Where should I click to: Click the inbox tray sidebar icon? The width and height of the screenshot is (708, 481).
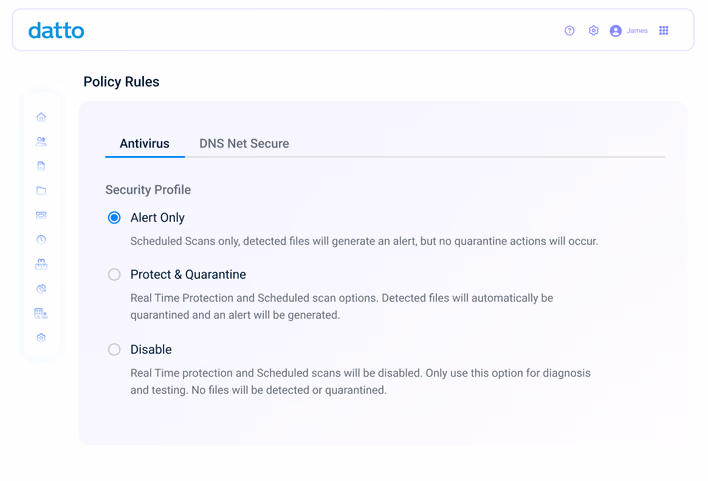coord(41,215)
